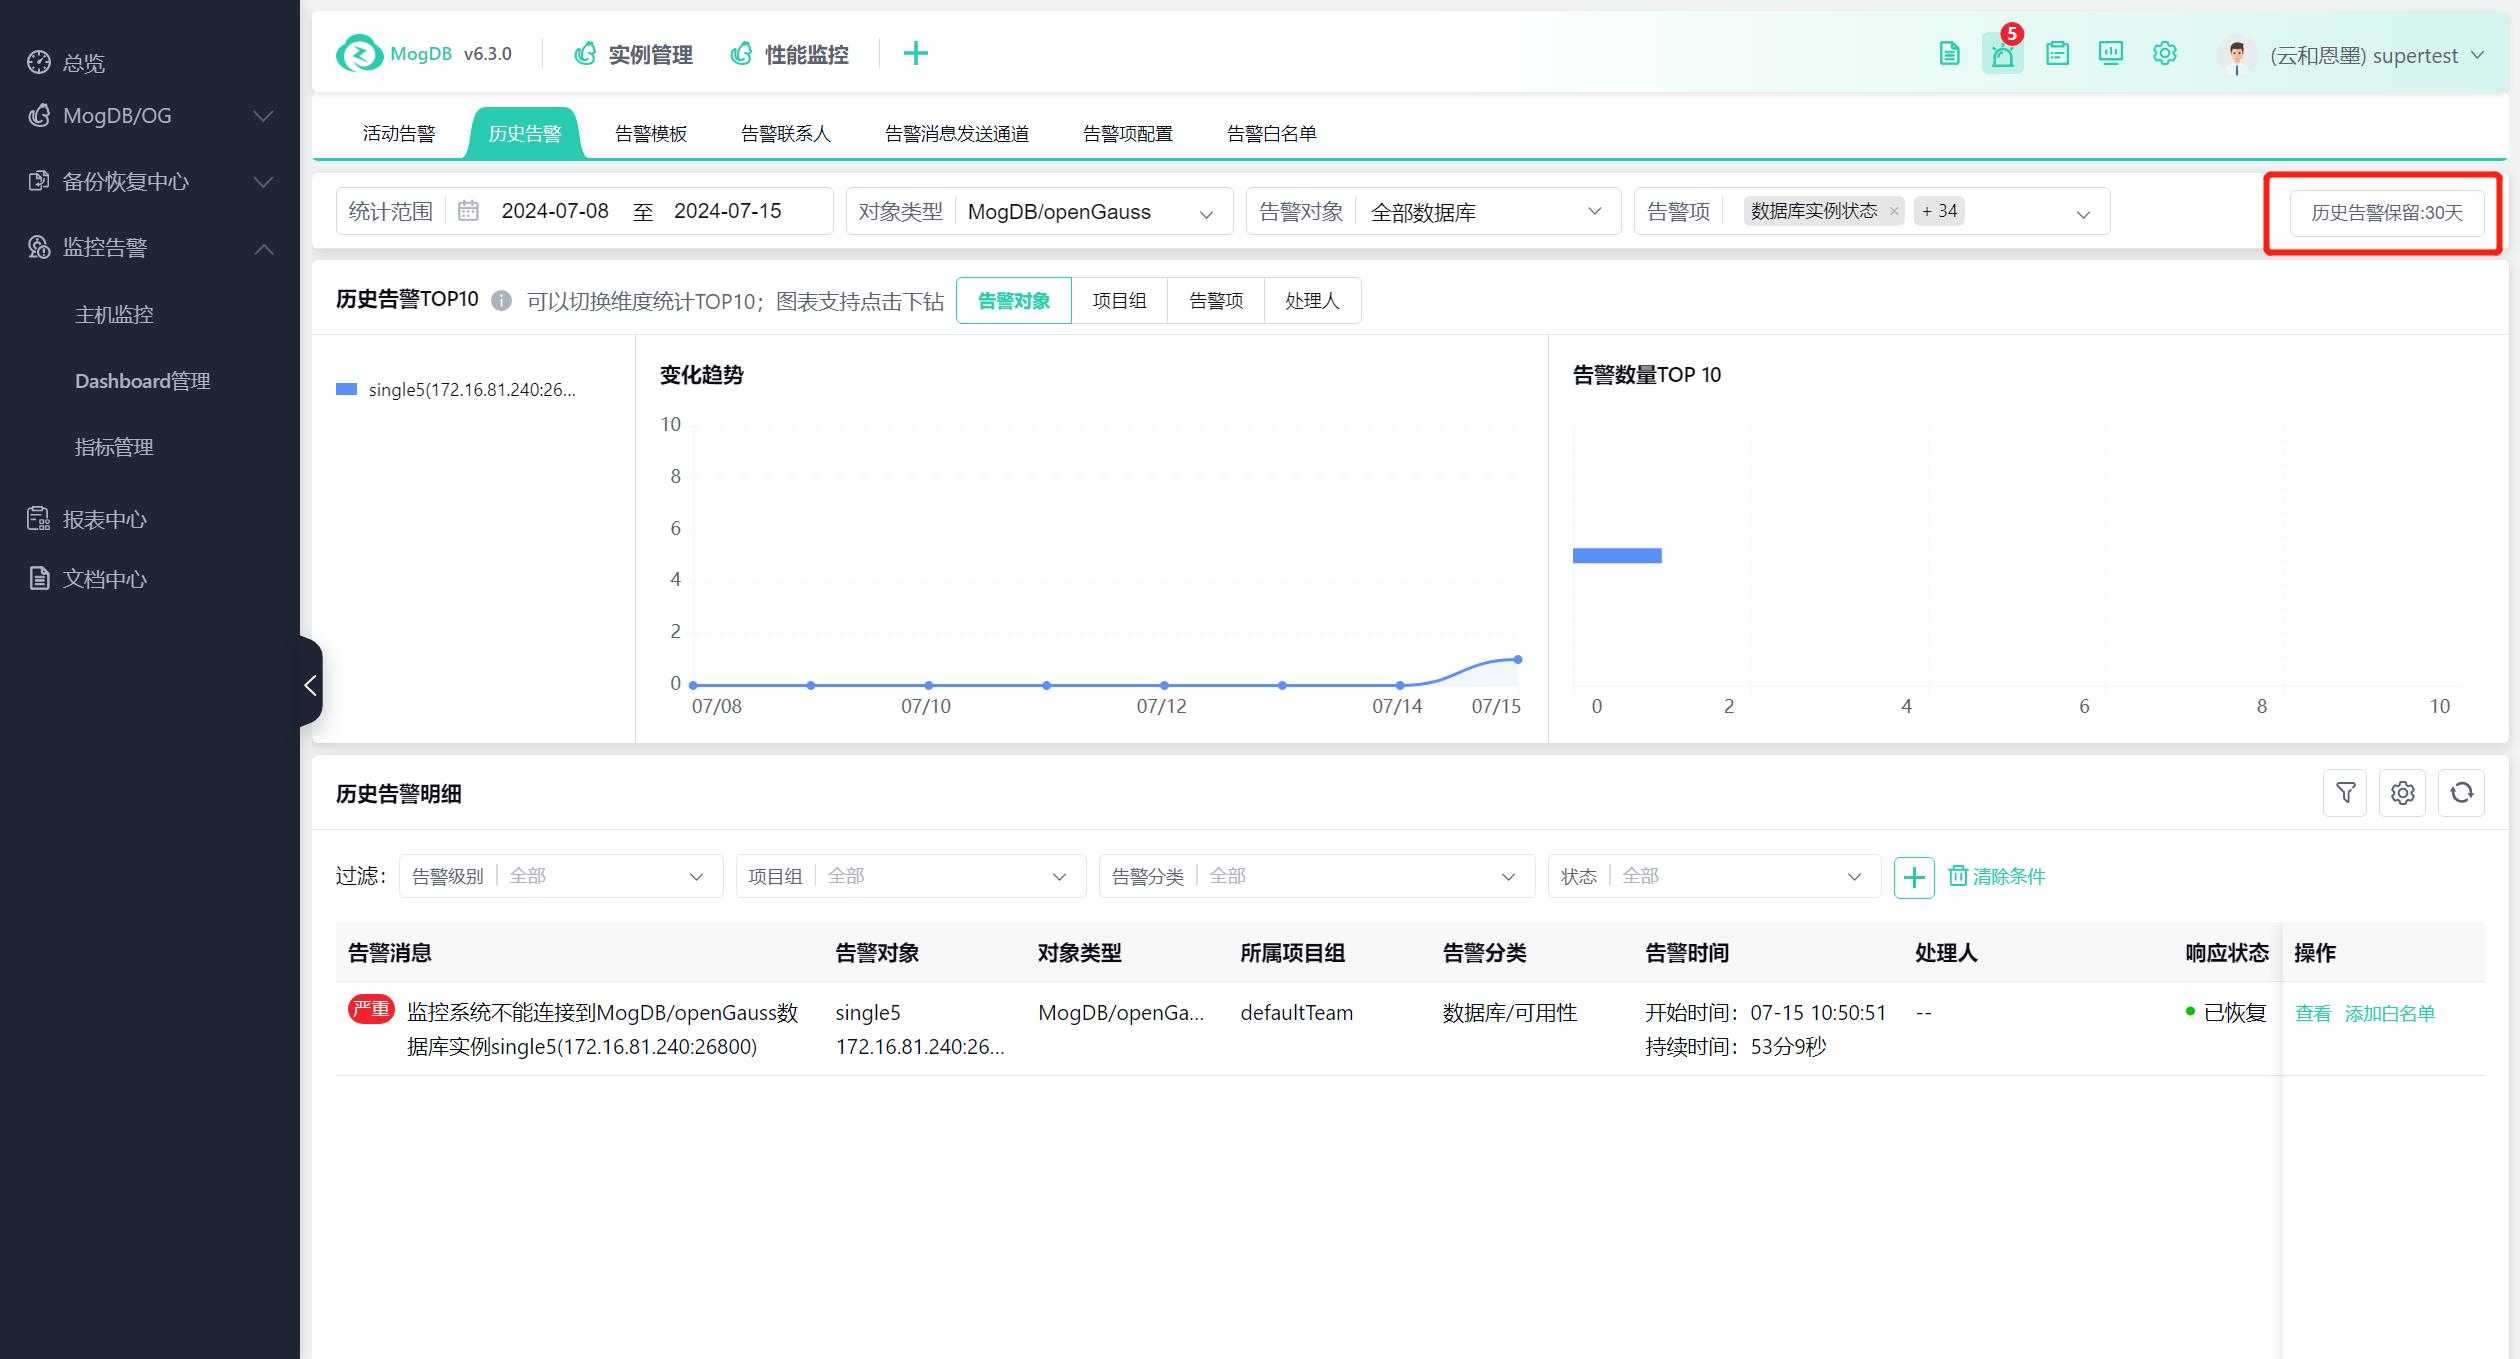Image resolution: width=2520 pixels, height=1359 pixels.
Task: Expand the 备份恢复中心 sidebar menu
Action: 263,182
